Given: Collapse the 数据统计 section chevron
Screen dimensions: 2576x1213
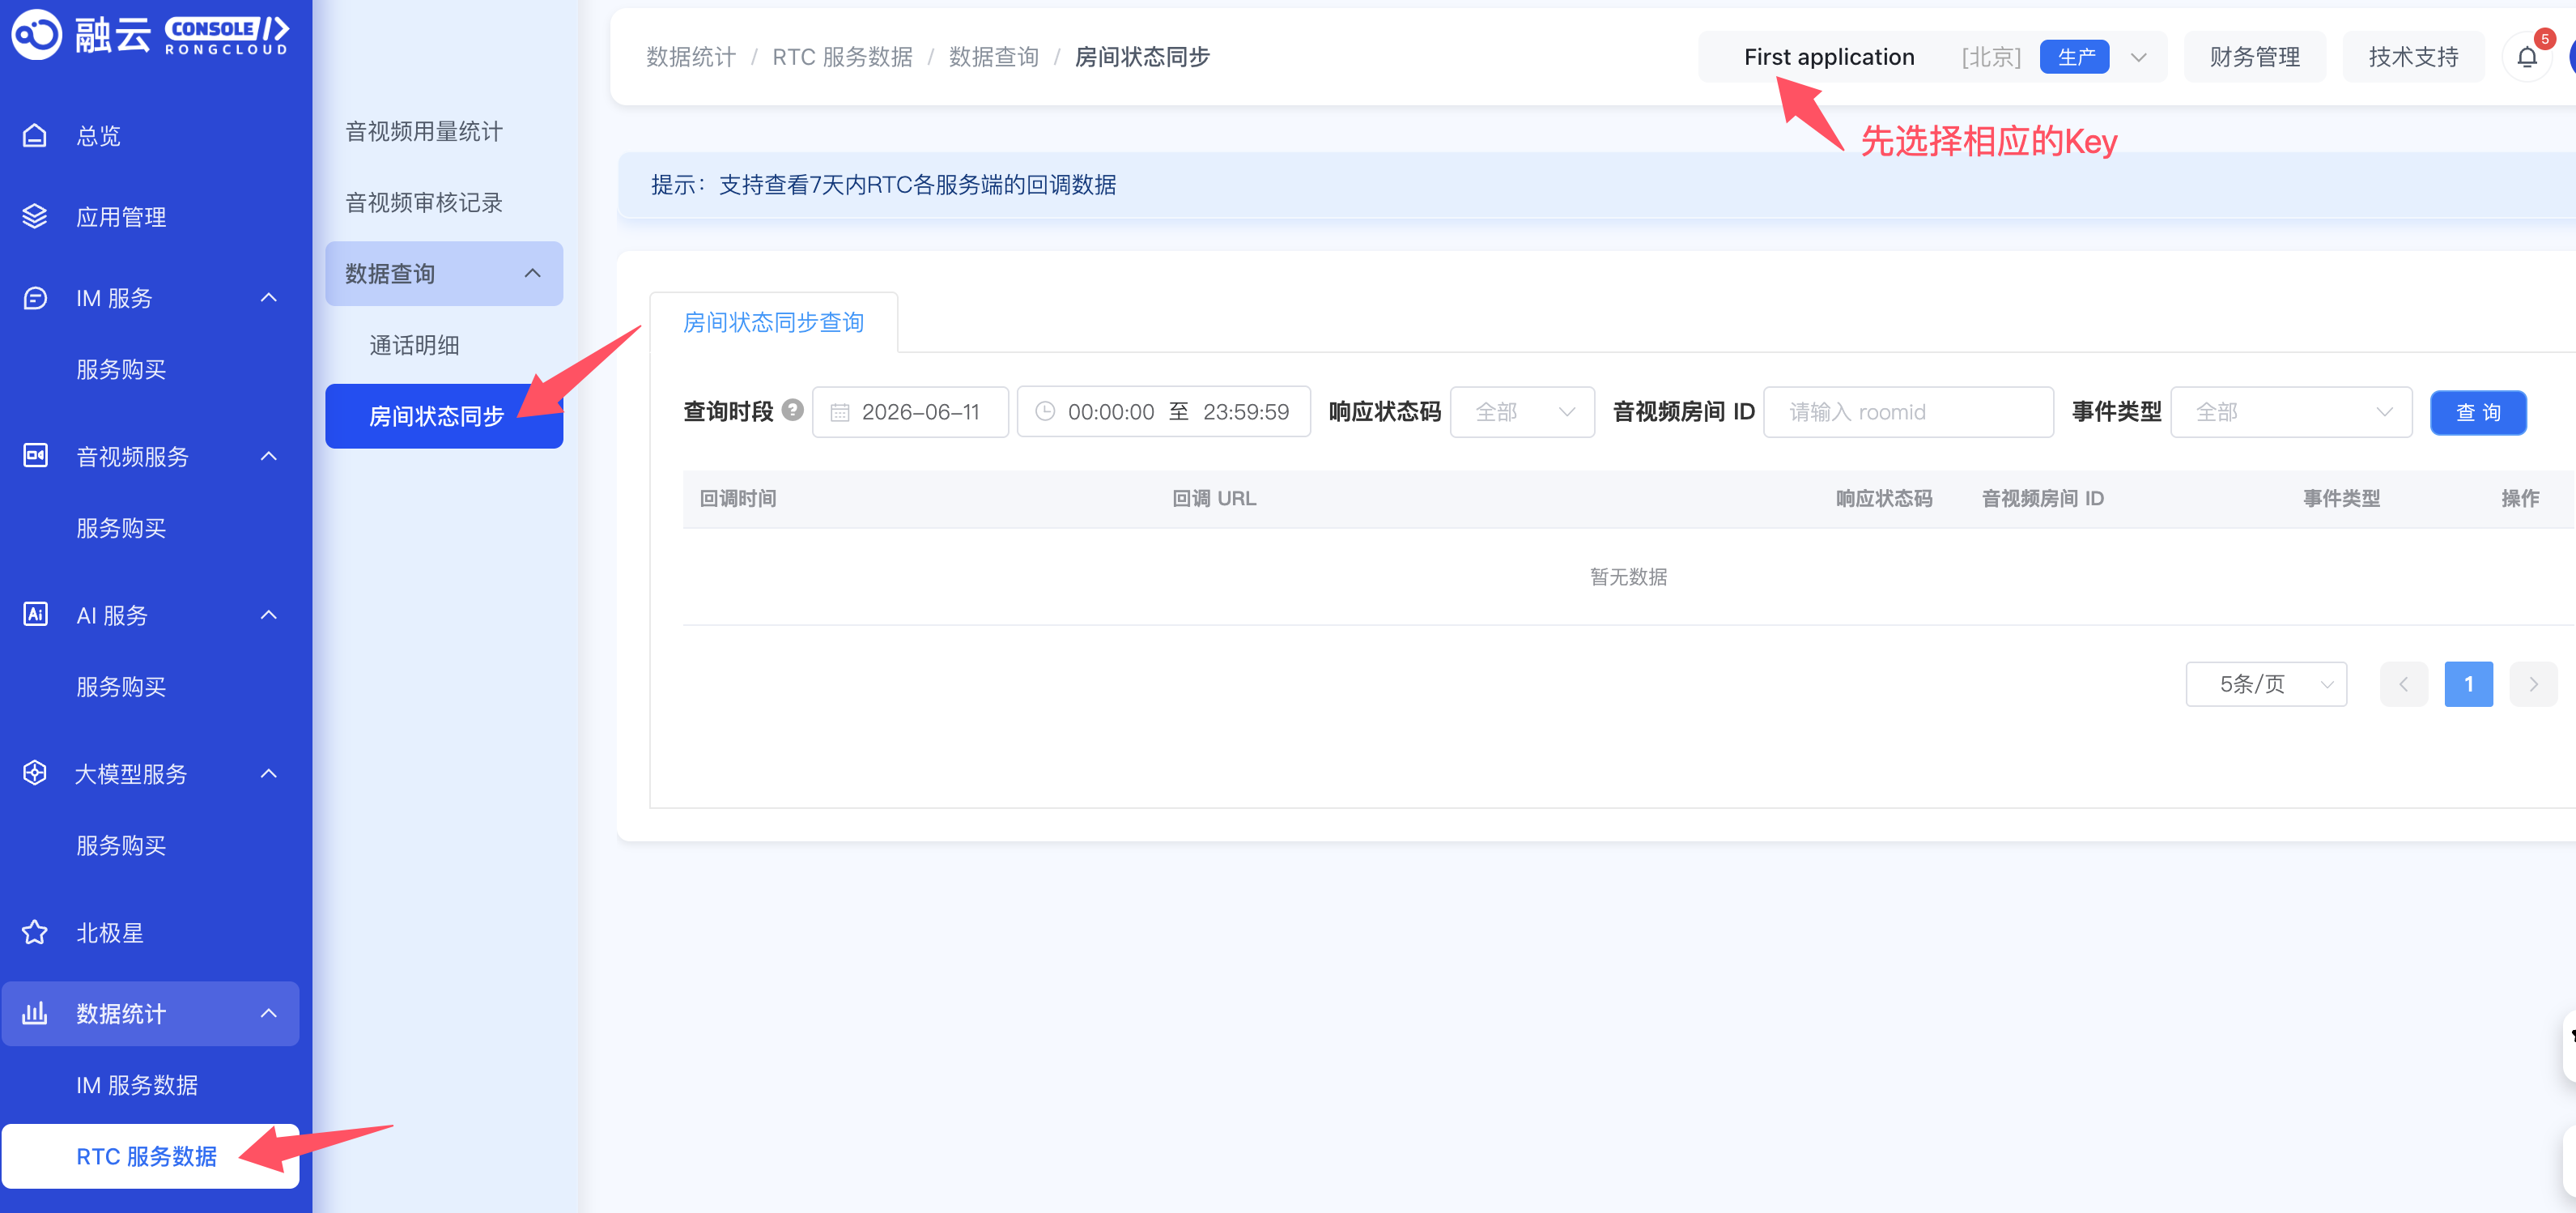Looking at the screenshot, I should 268,1013.
